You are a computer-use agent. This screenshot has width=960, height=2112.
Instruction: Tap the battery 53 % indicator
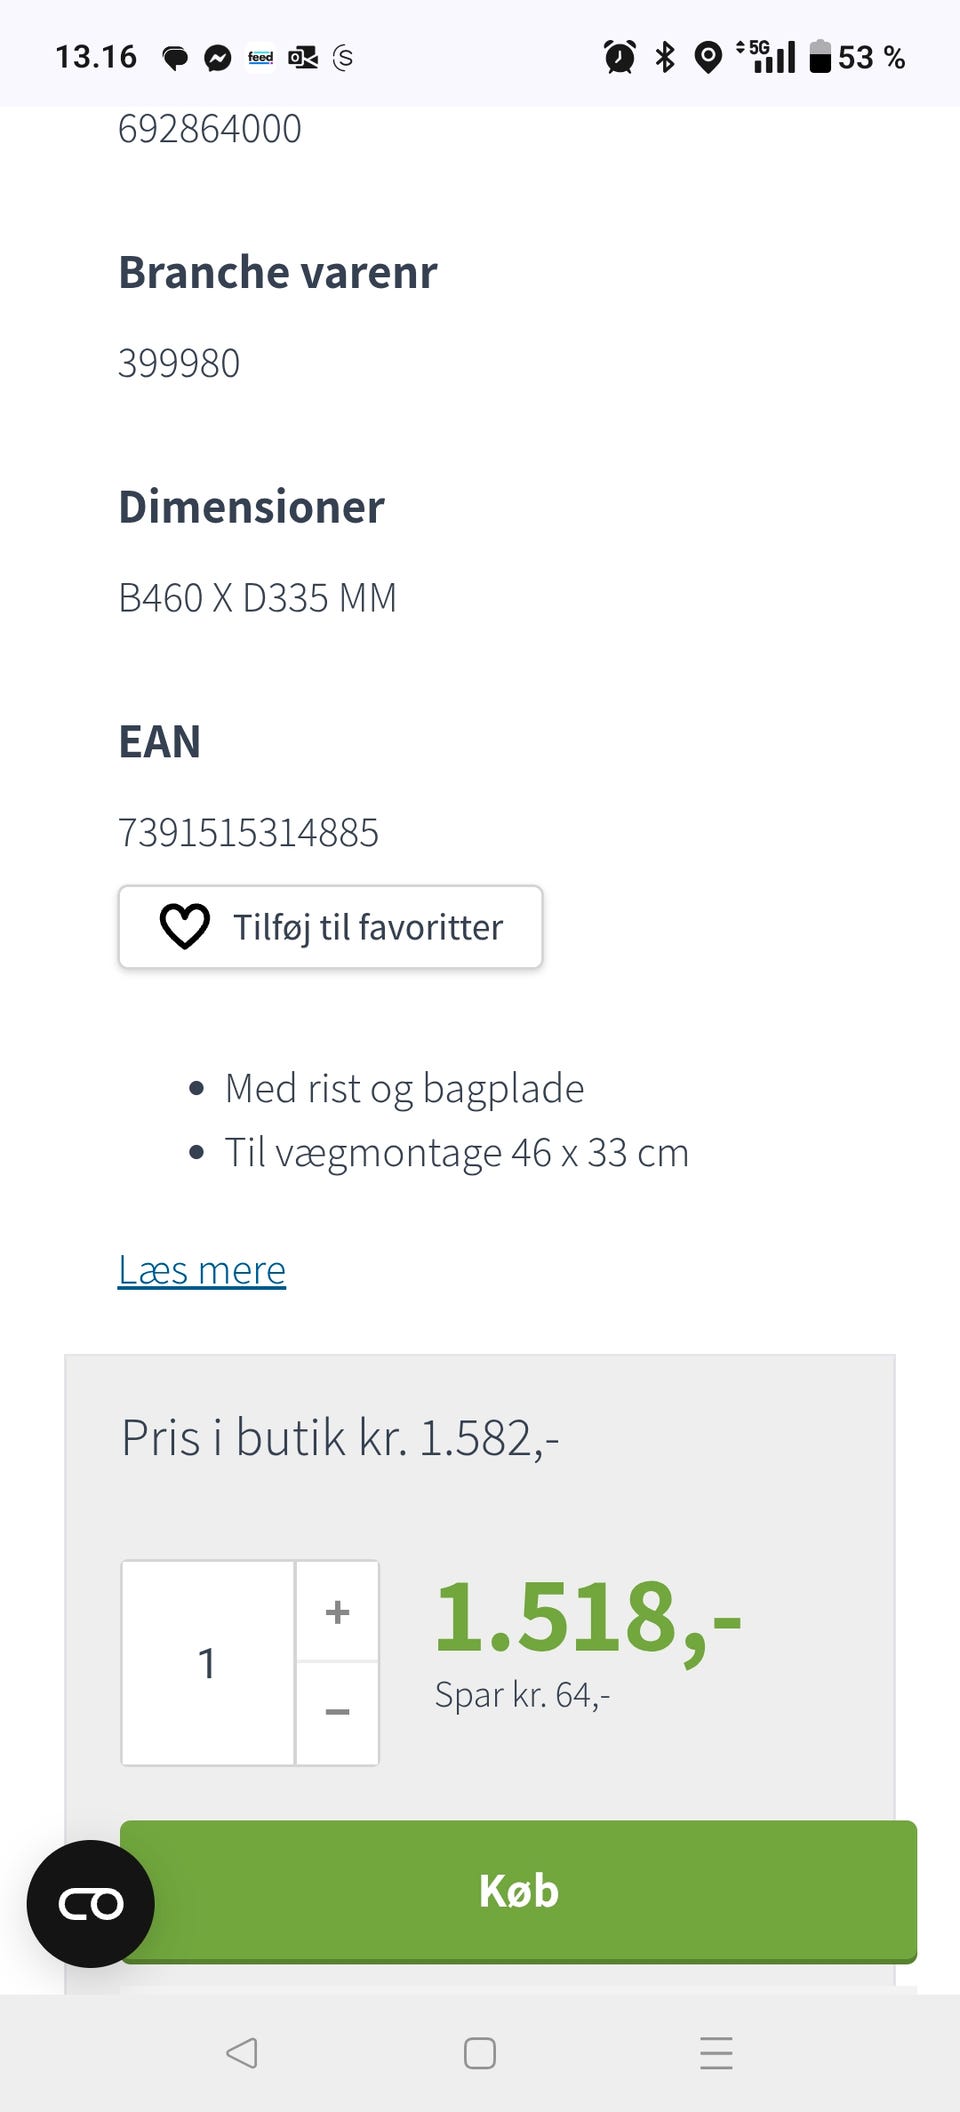point(858,57)
